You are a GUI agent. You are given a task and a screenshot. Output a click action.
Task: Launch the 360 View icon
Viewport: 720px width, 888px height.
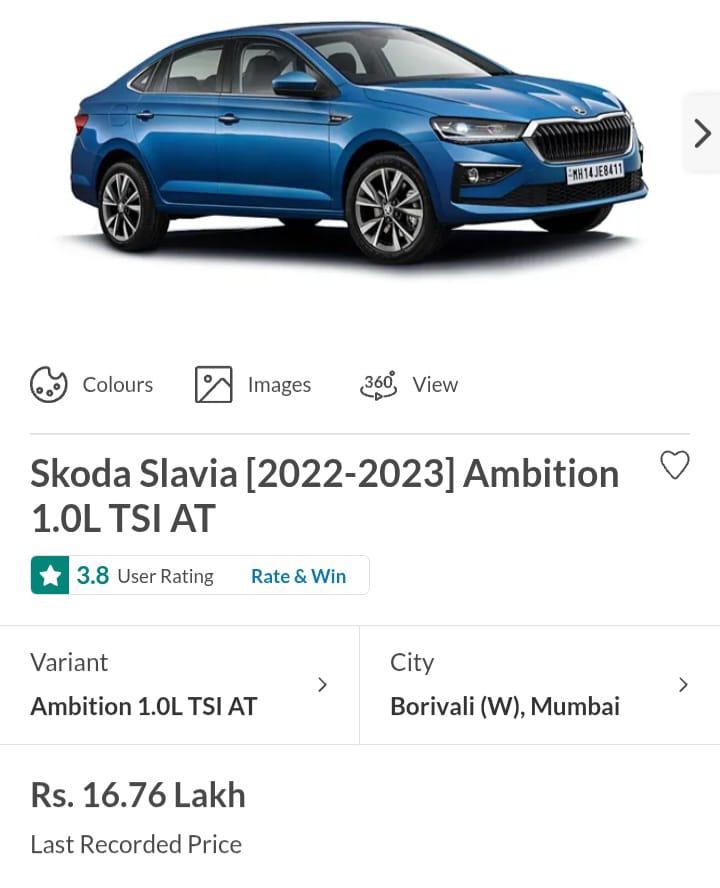[378, 385]
